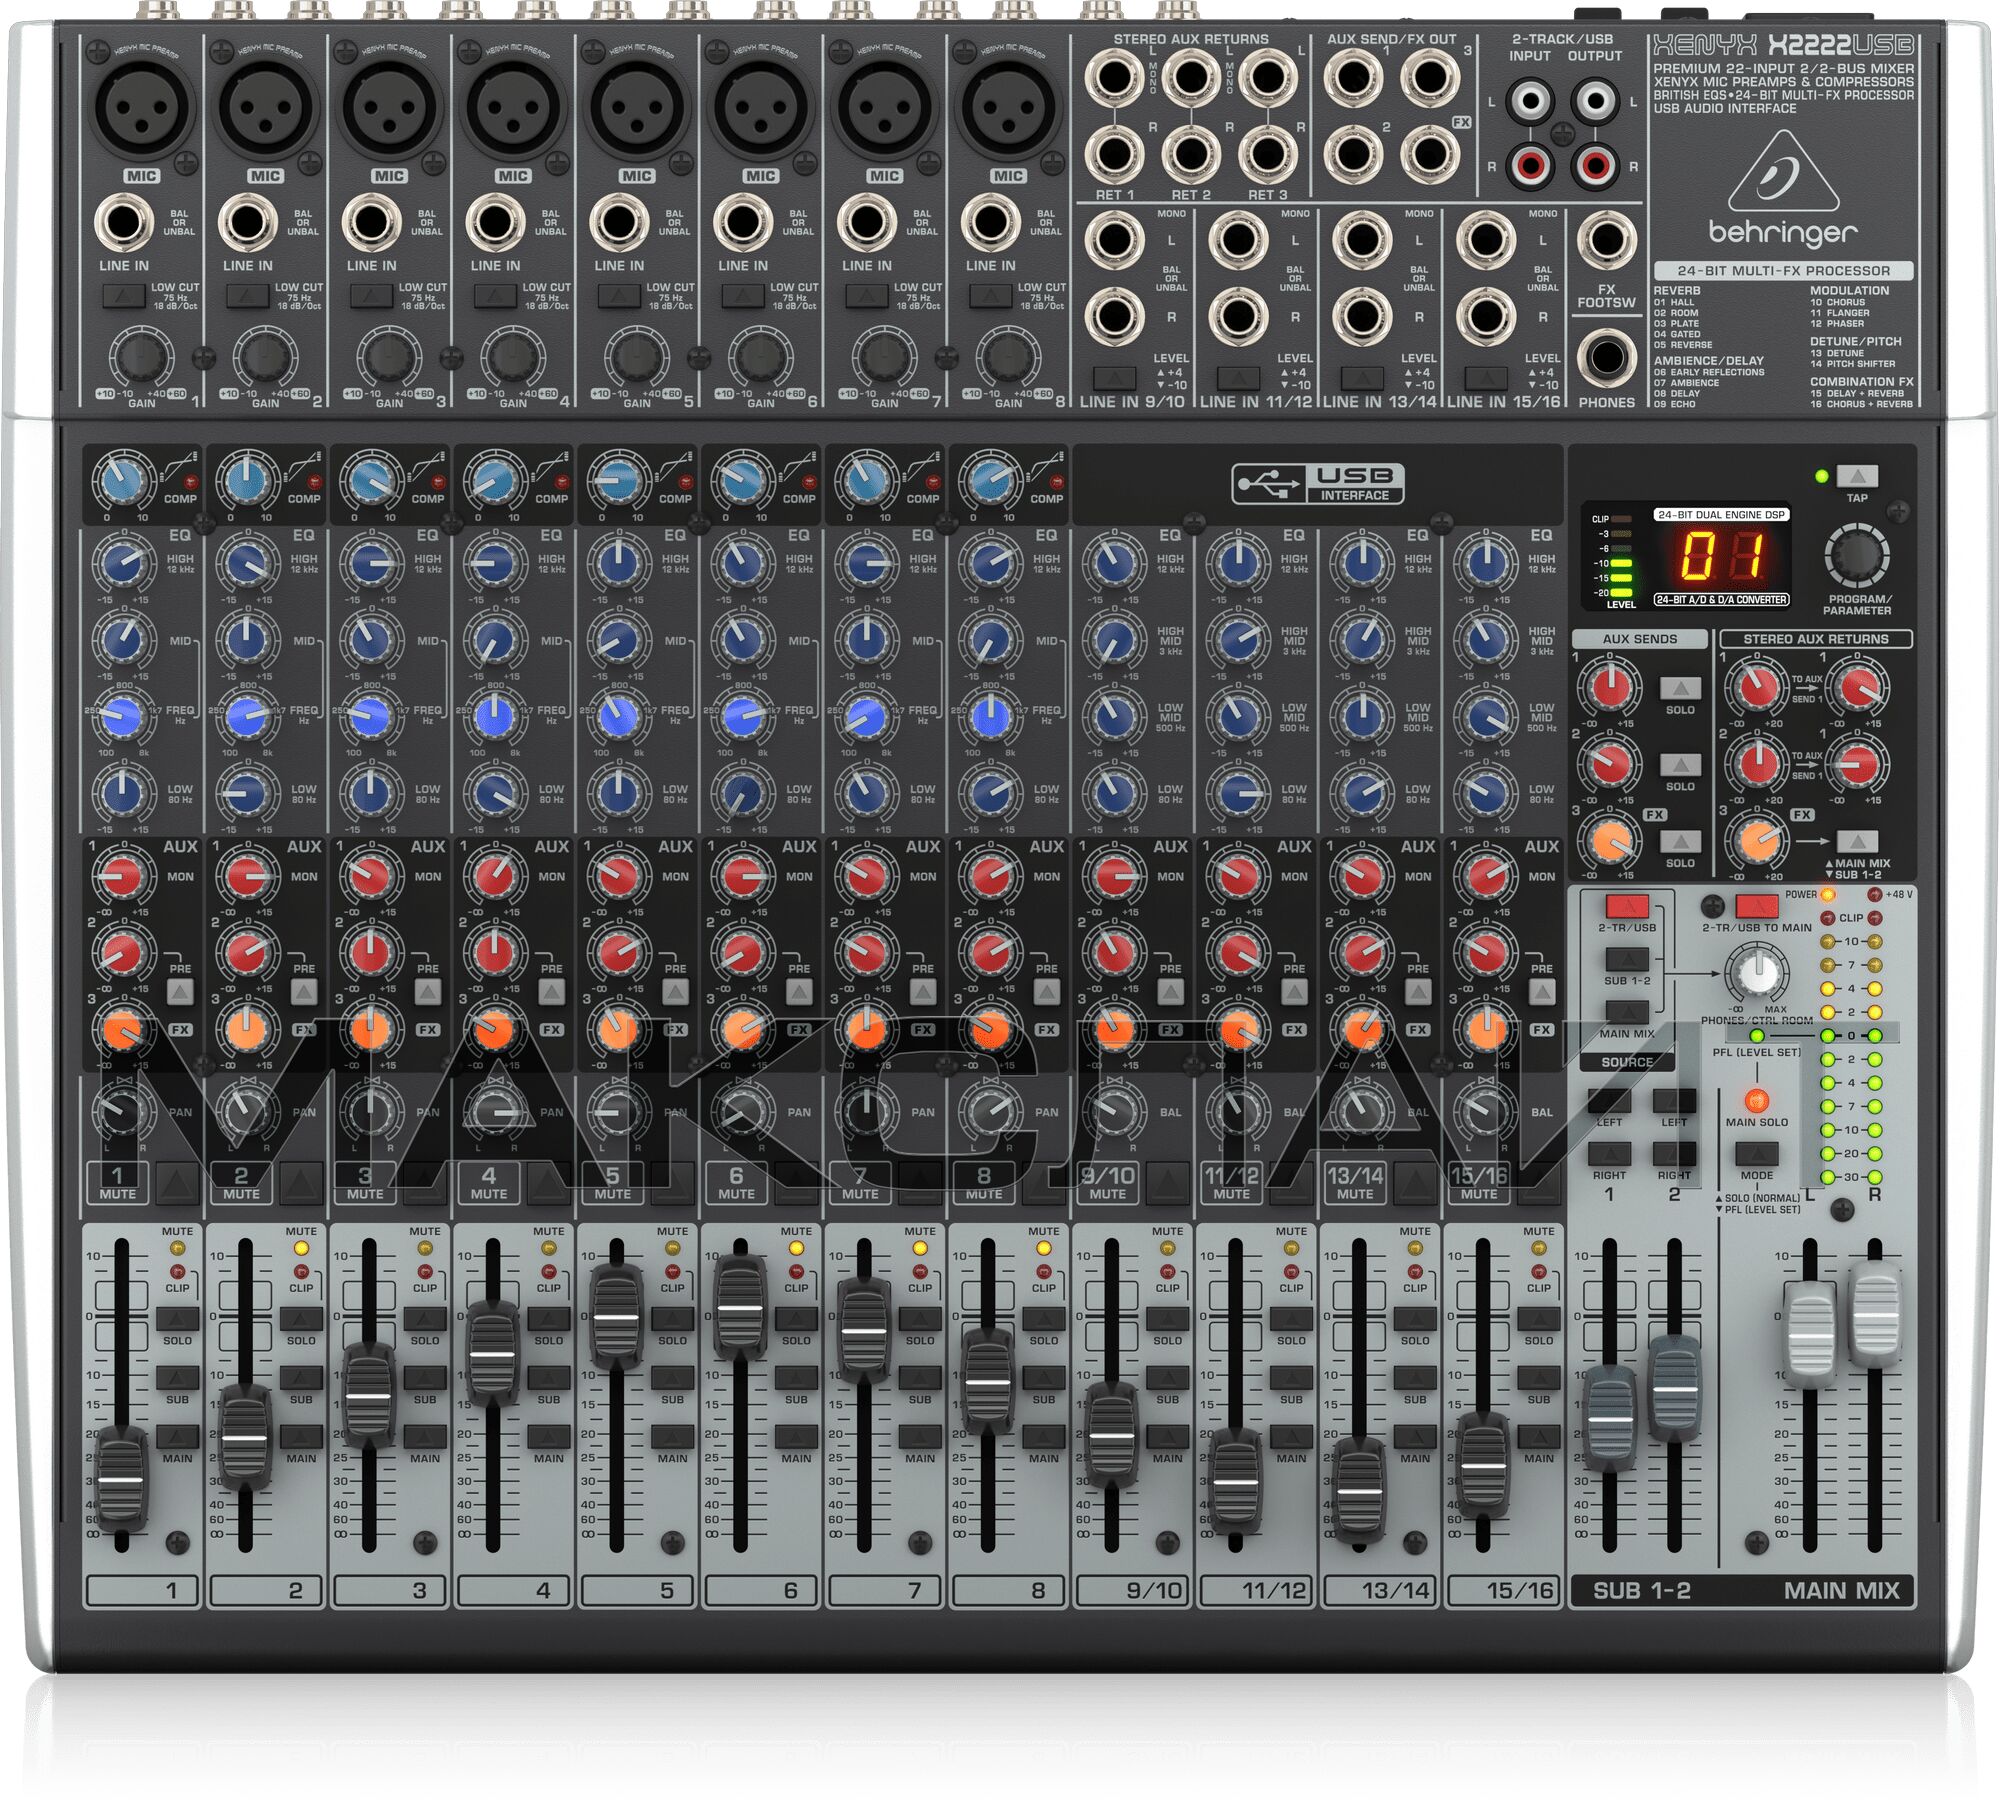Click the SUB 1 fader
This screenshot has height=1803, width=2000.
1609,1418
